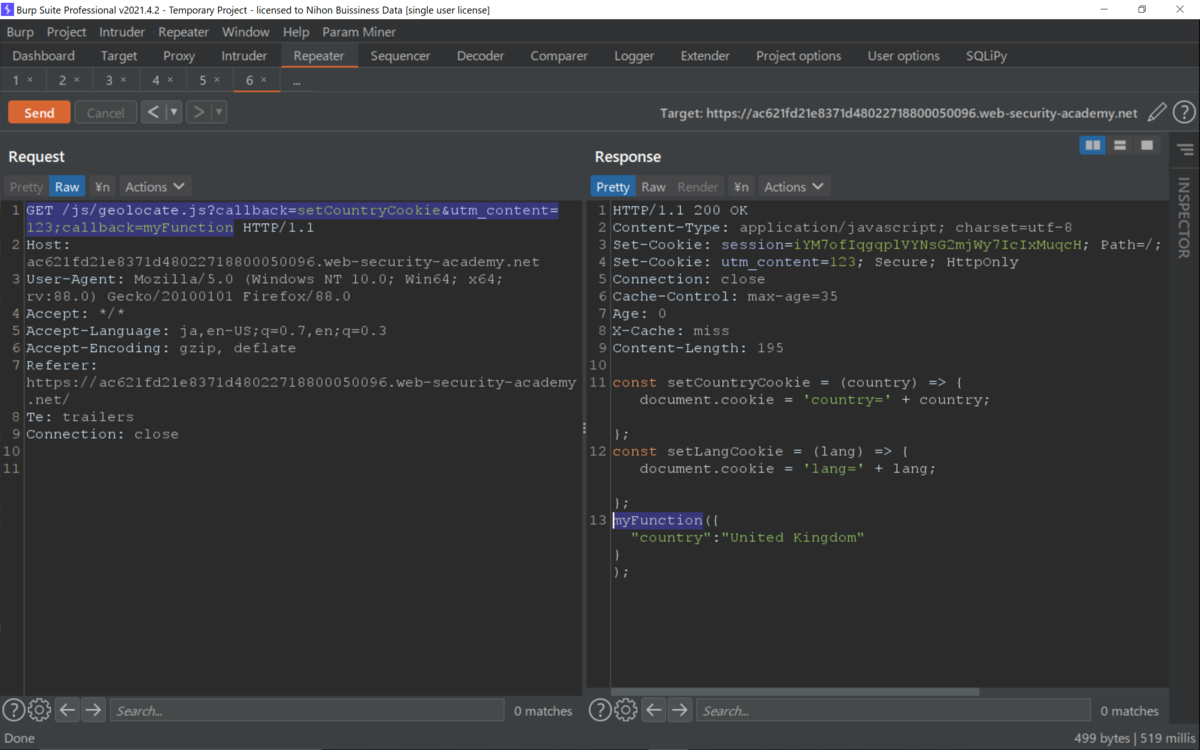The height and width of the screenshot is (750, 1200).
Task: Jump to previous request search match
Action: pos(67,710)
